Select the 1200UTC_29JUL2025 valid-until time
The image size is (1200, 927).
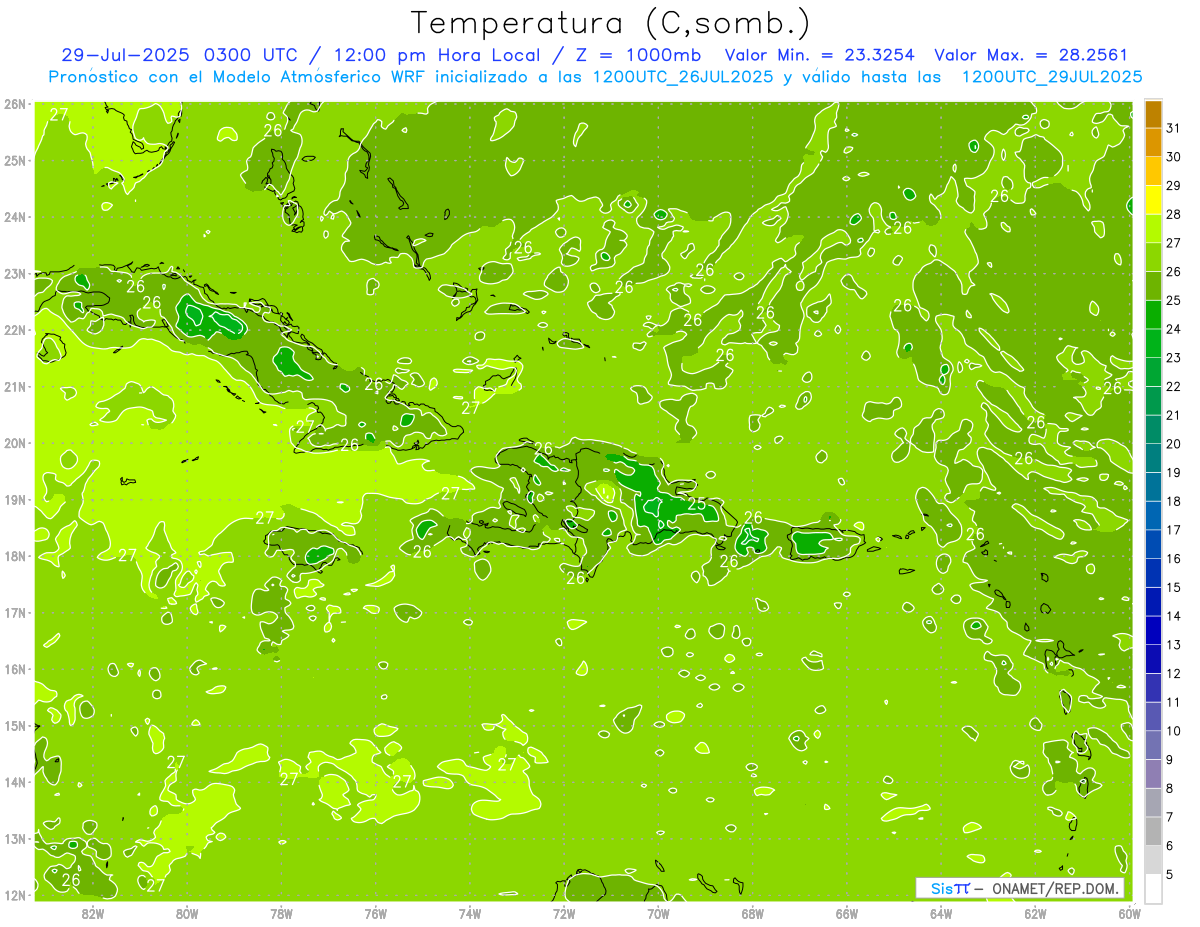pyautogui.click(x=1052, y=76)
